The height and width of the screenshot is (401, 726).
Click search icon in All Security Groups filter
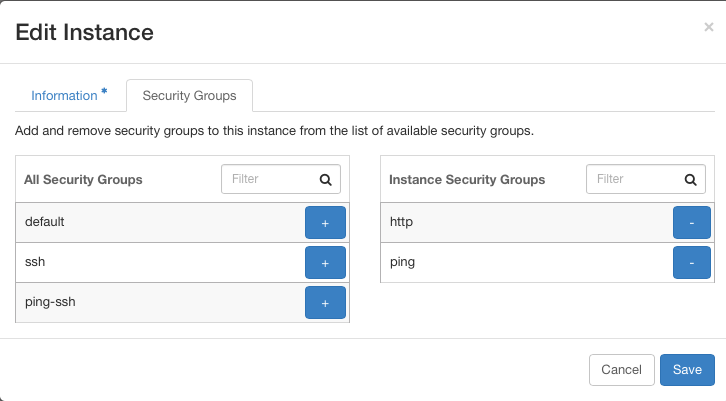tap(326, 180)
